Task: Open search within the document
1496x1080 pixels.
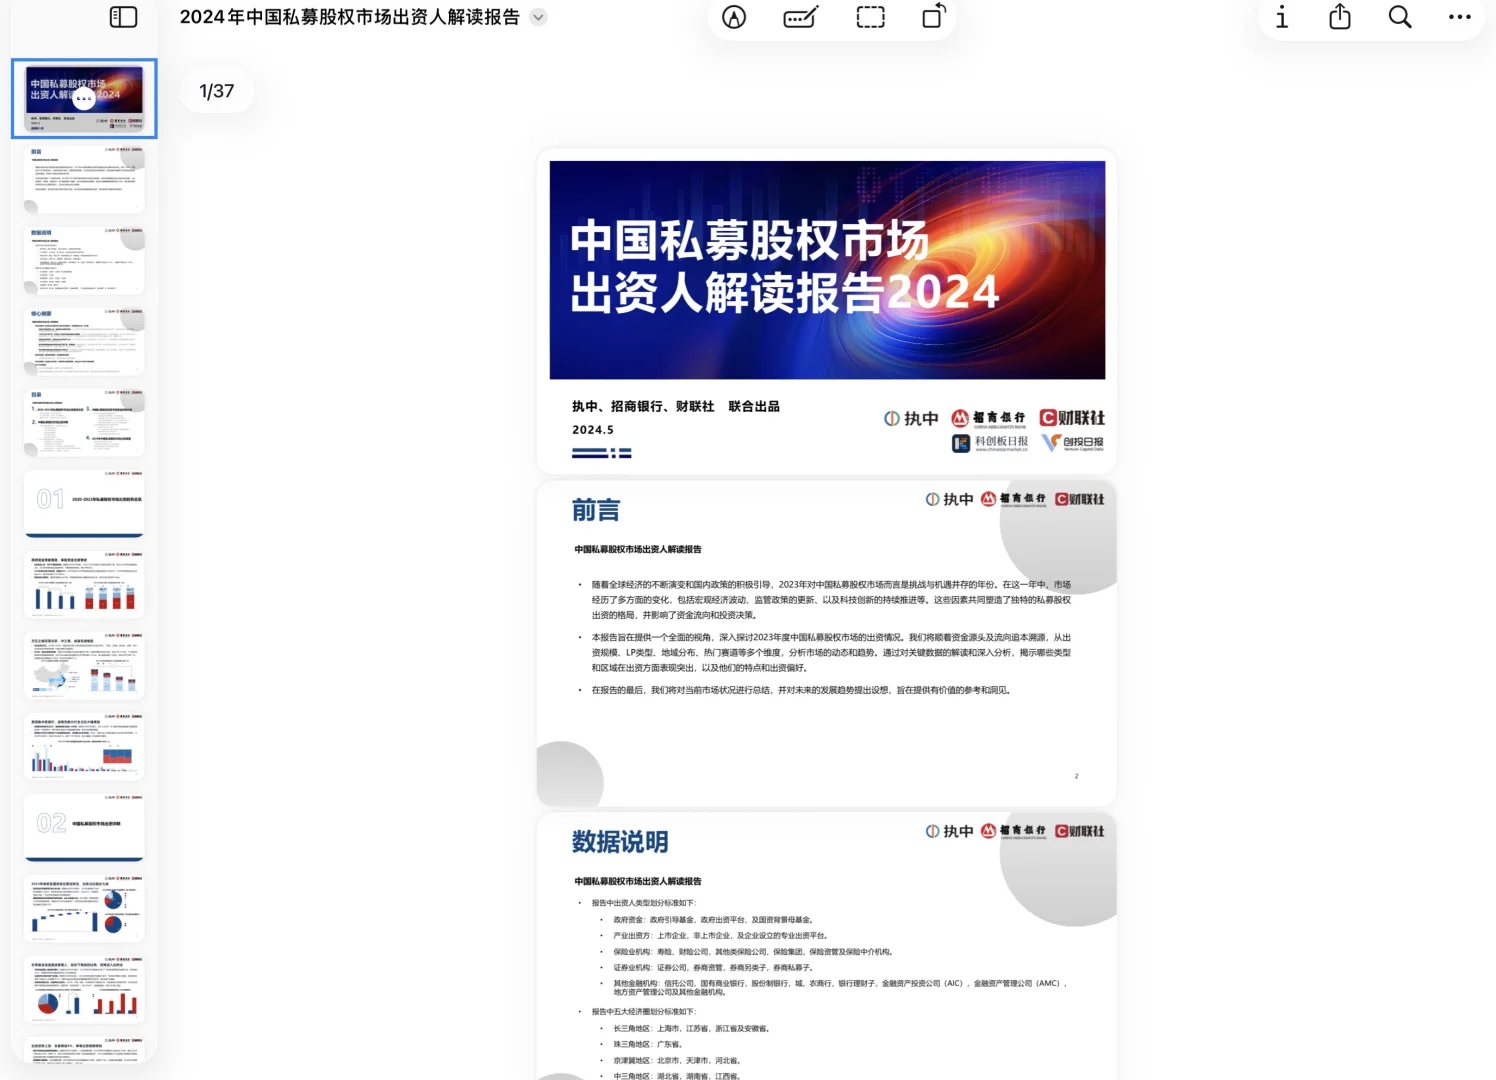Action: click(1399, 17)
